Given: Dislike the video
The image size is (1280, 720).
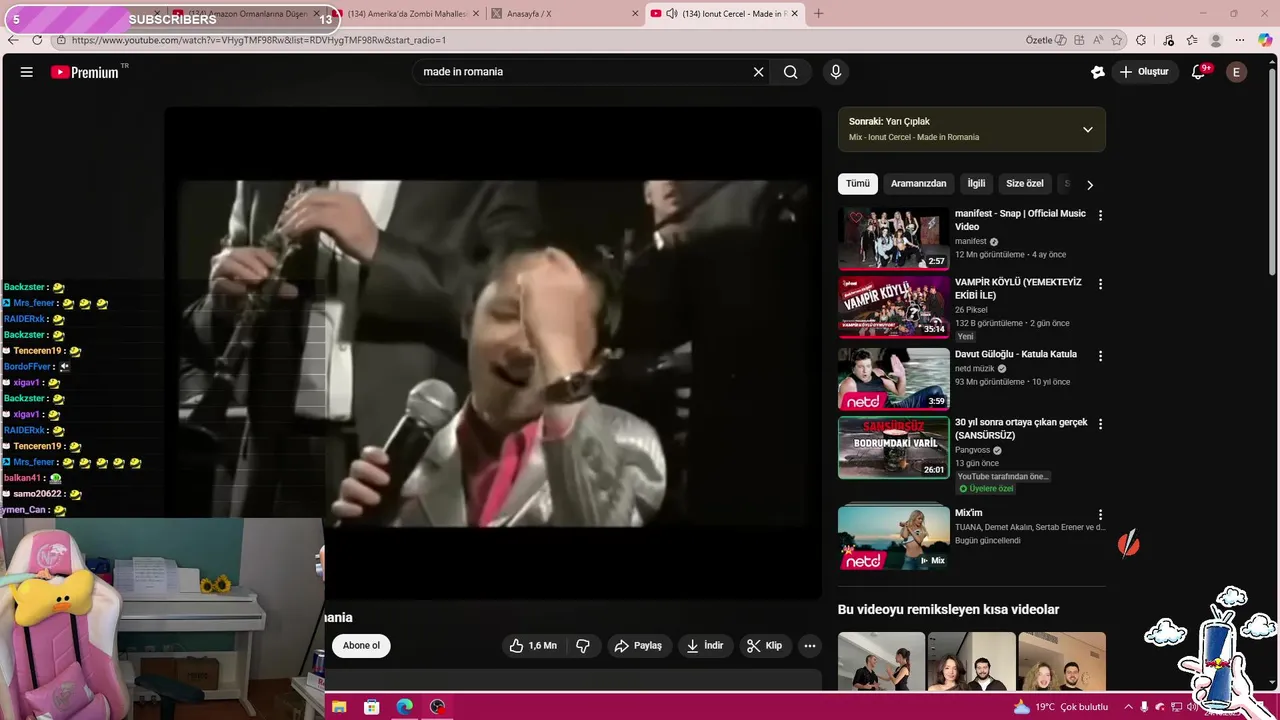Looking at the screenshot, I should (583, 646).
